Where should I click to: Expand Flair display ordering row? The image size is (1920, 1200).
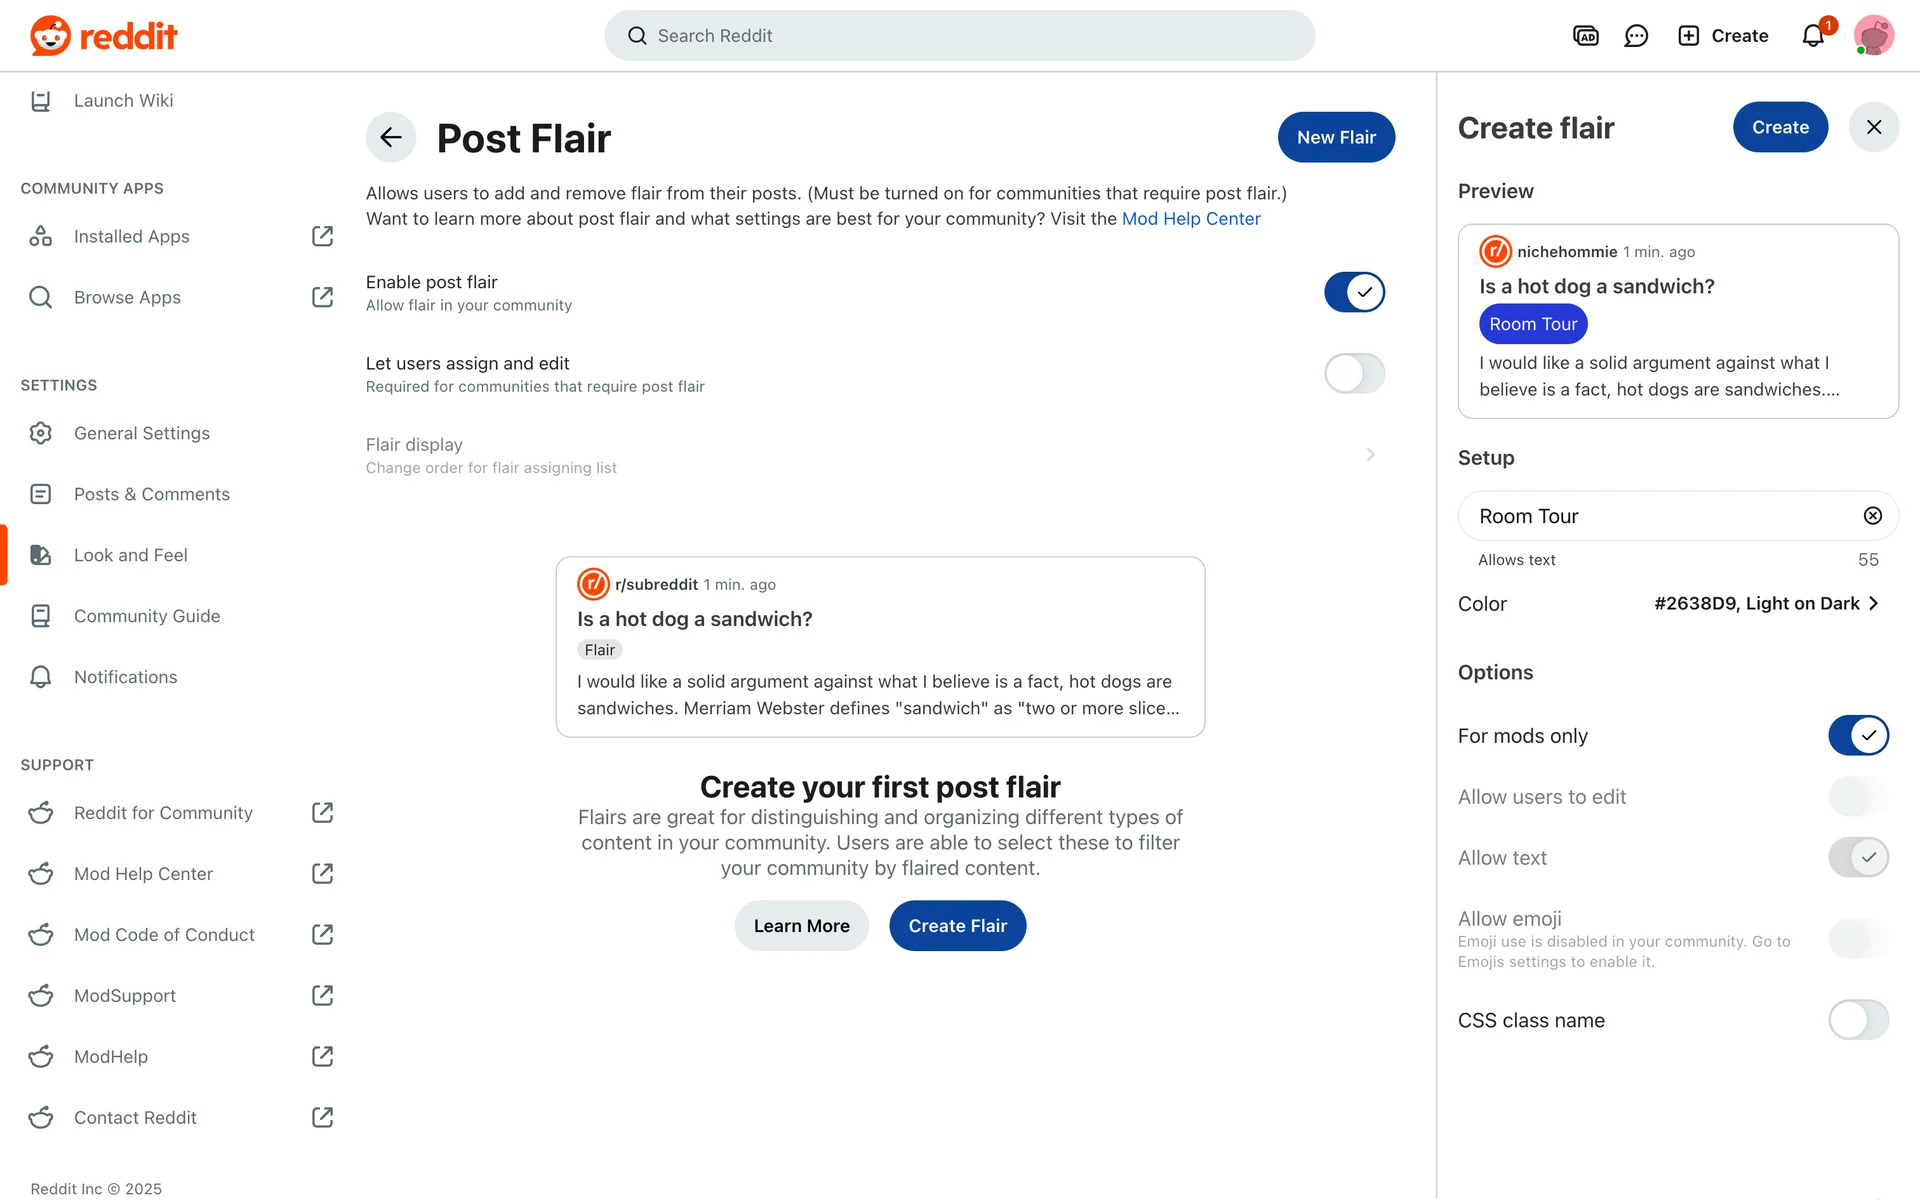coord(1370,455)
